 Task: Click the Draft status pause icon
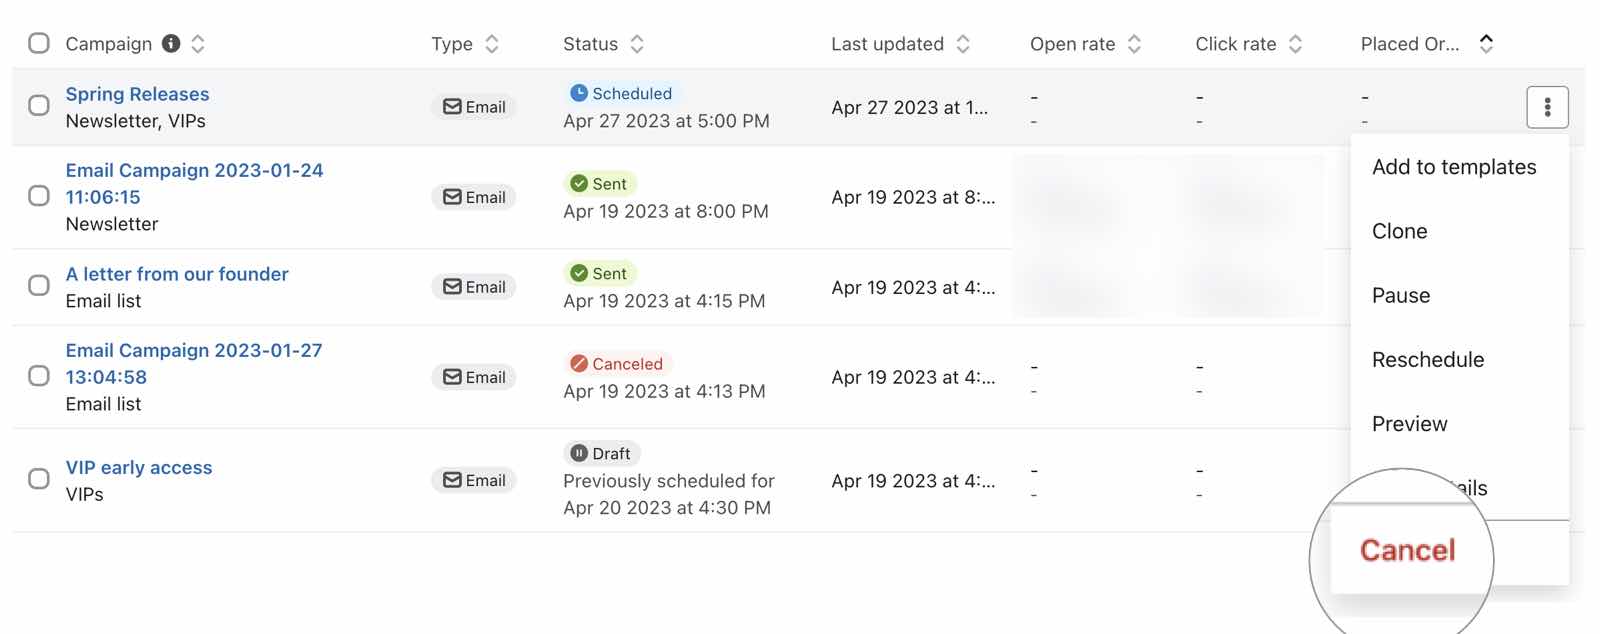pyautogui.click(x=578, y=454)
